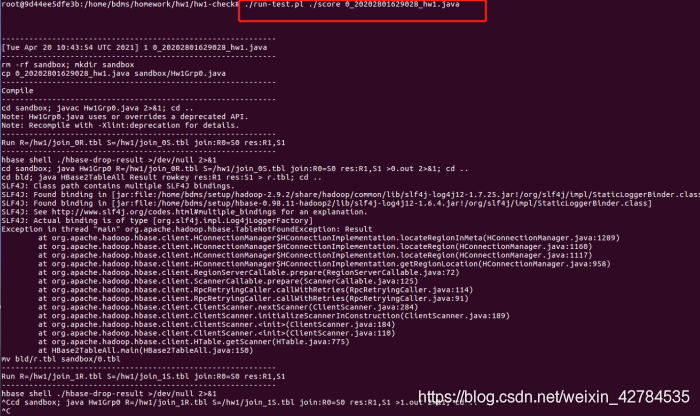Click the stack line "ClientScanner.<init>(ClientScanner.java:110)"
Viewport: 700px width, 416px height.
click(x=217, y=333)
